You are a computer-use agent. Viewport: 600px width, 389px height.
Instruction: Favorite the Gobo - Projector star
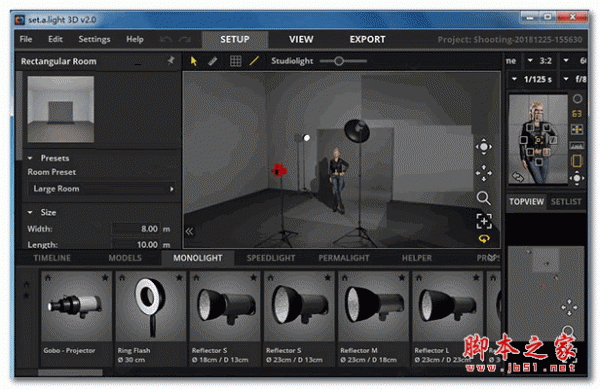click(x=105, y=278)
